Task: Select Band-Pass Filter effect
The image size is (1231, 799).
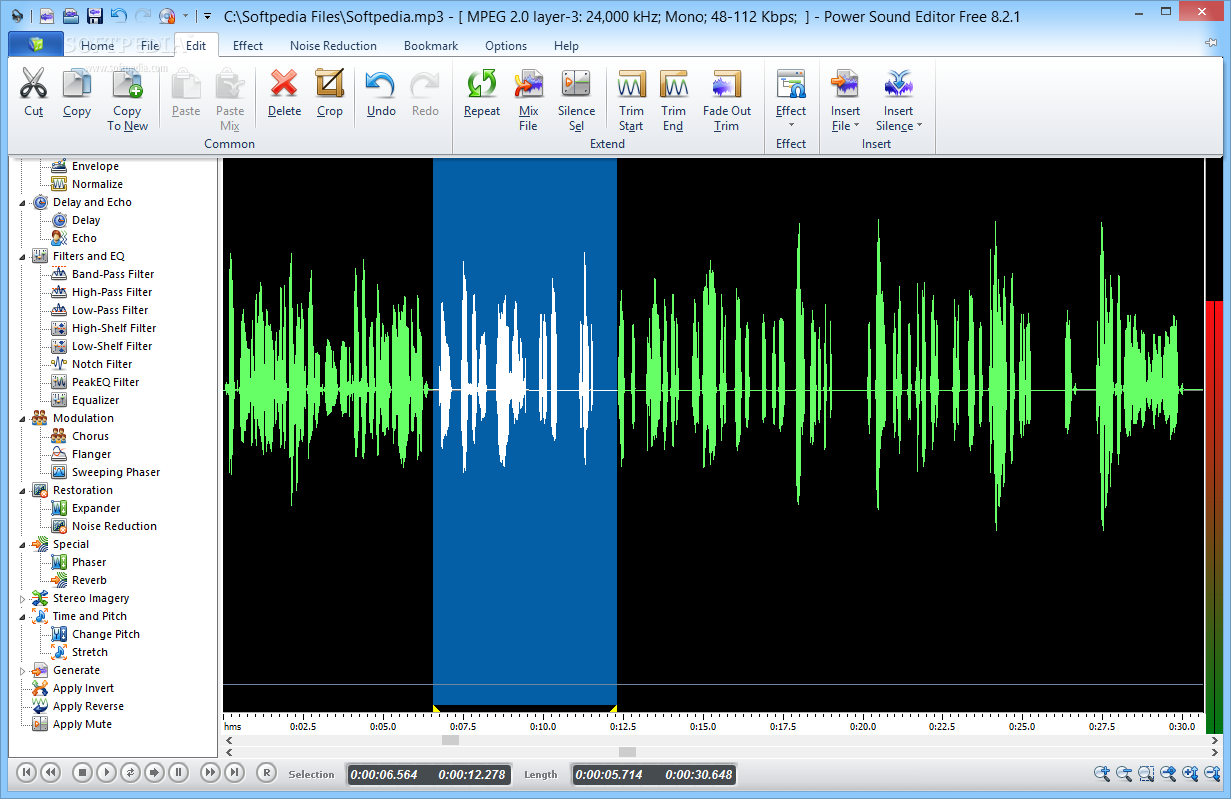Action: [113, 274]
